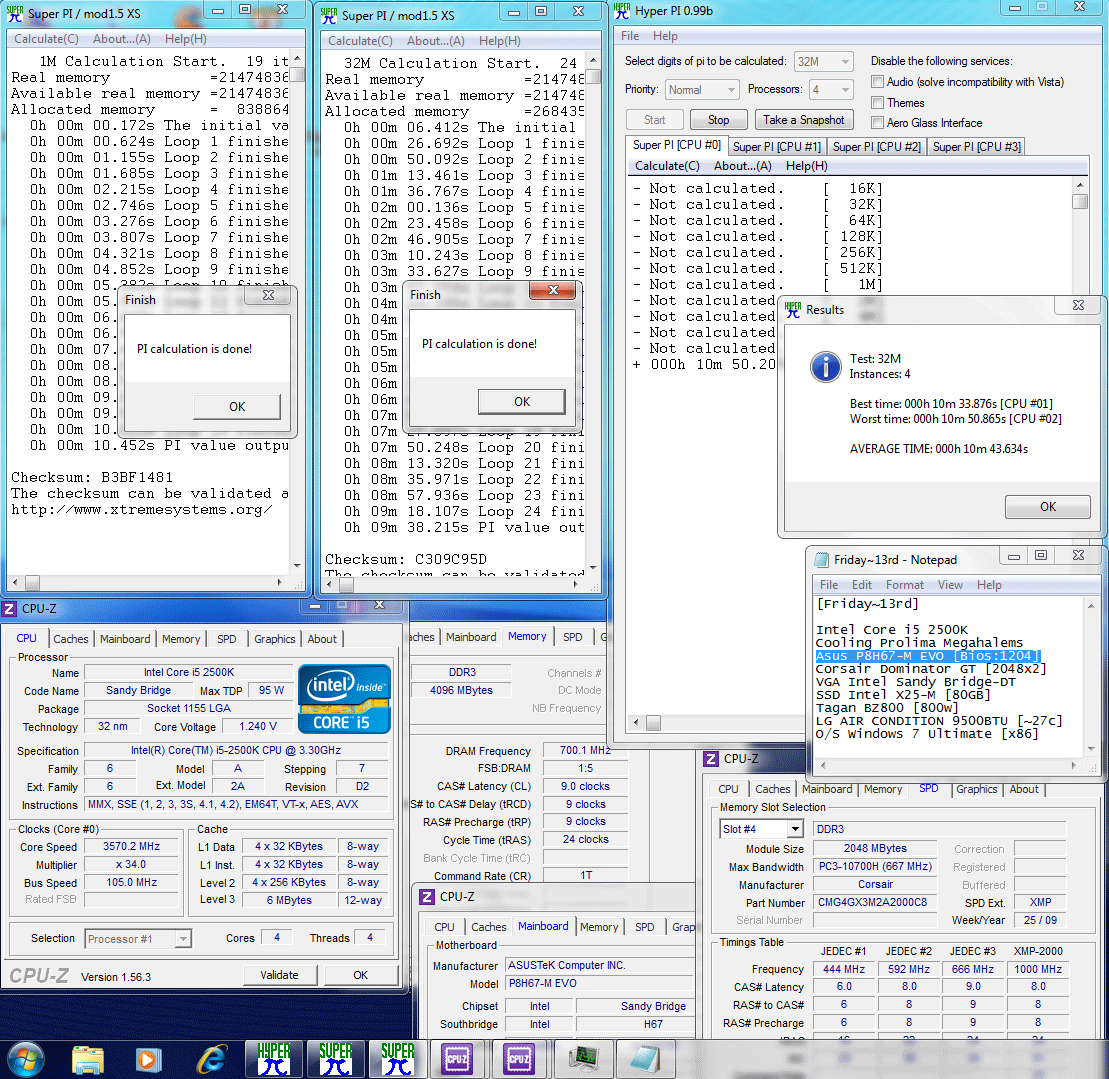Select the Notepad taskbar icon

[645, 1058]
